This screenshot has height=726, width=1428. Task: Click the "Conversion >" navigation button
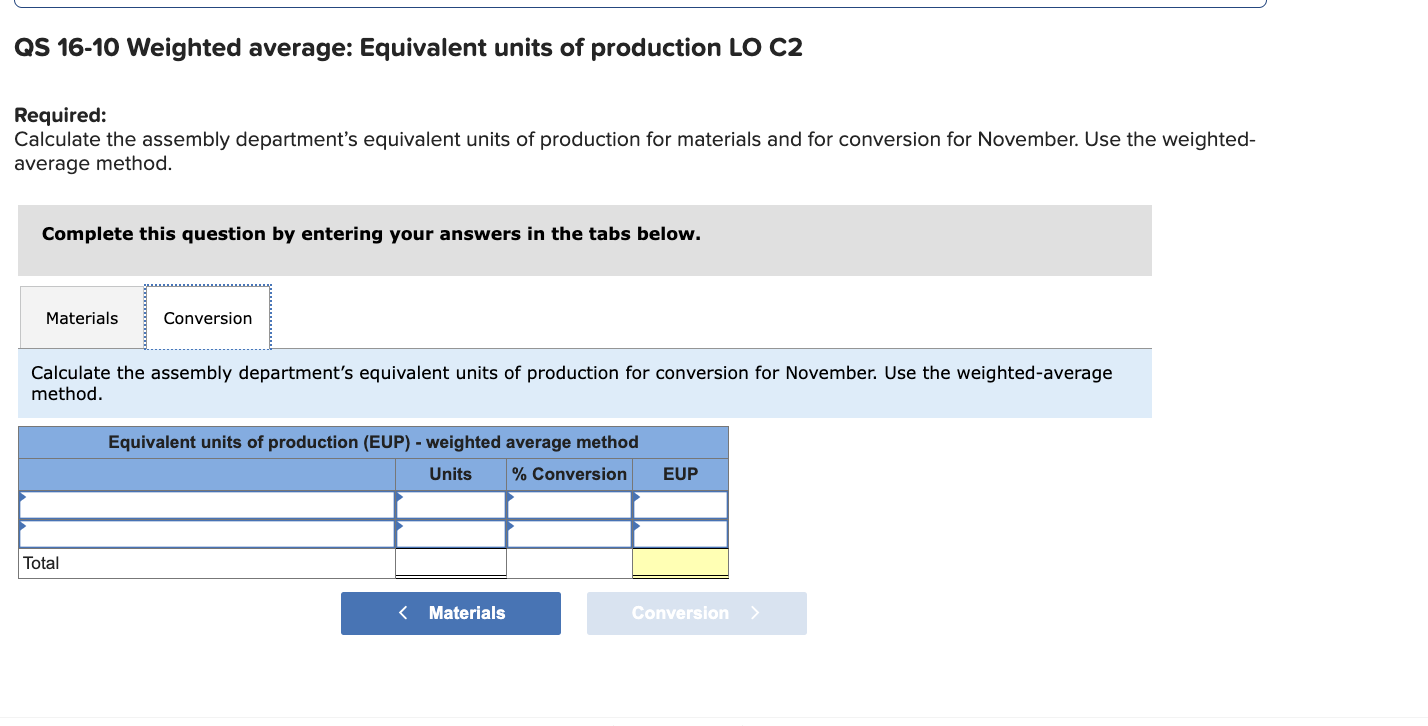[696, 613]
